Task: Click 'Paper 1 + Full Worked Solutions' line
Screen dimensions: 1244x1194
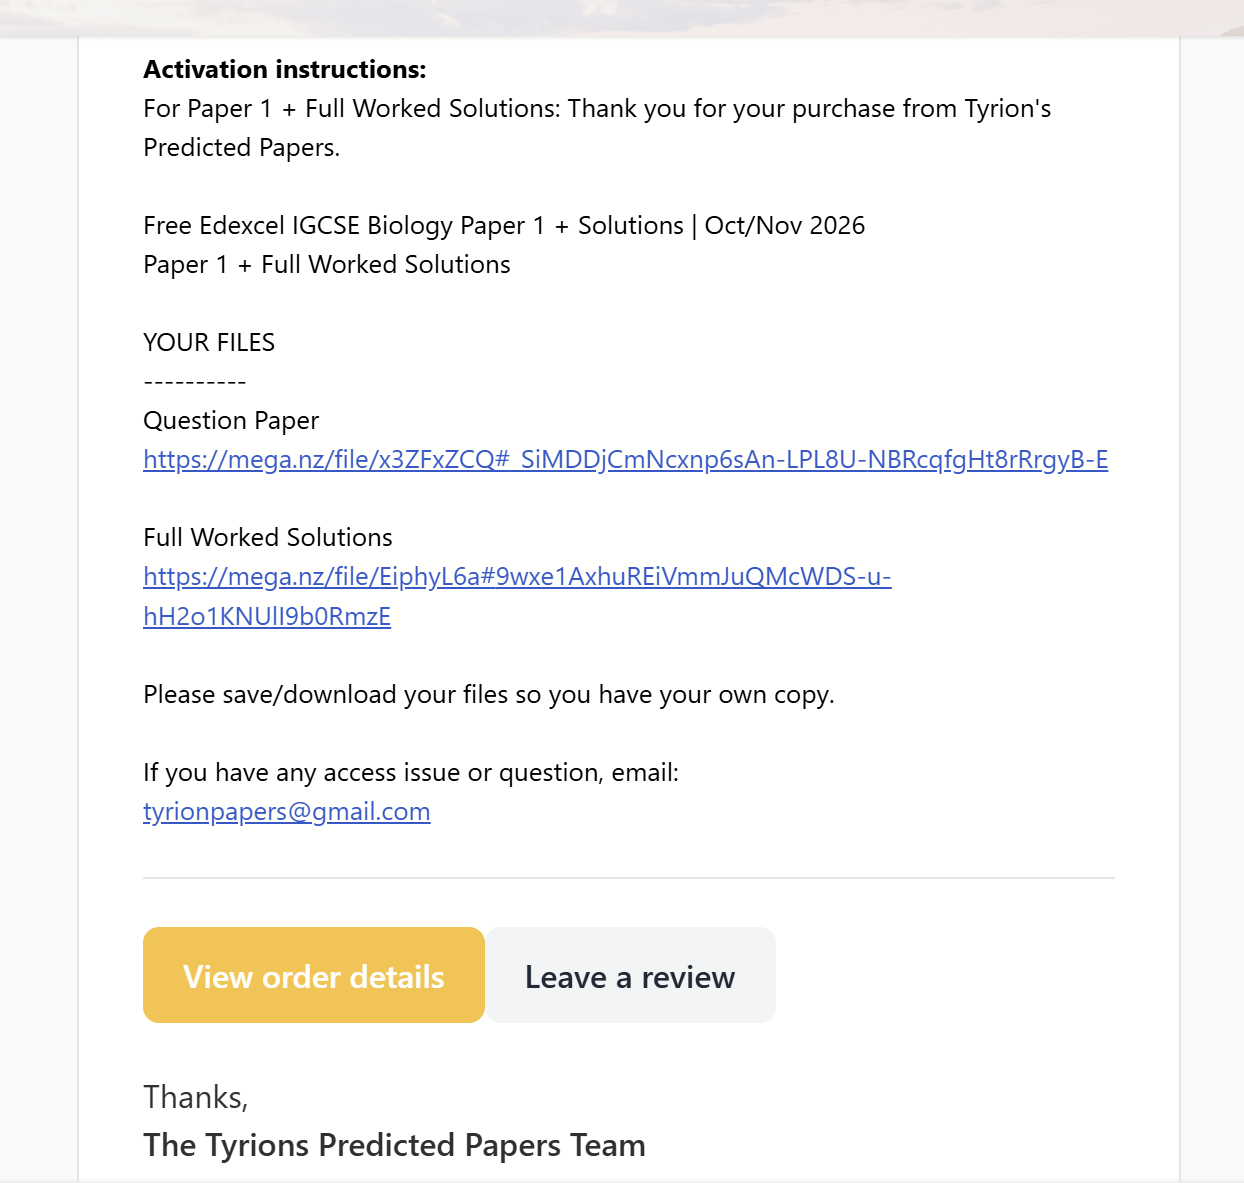Action: tap(327, 265)
